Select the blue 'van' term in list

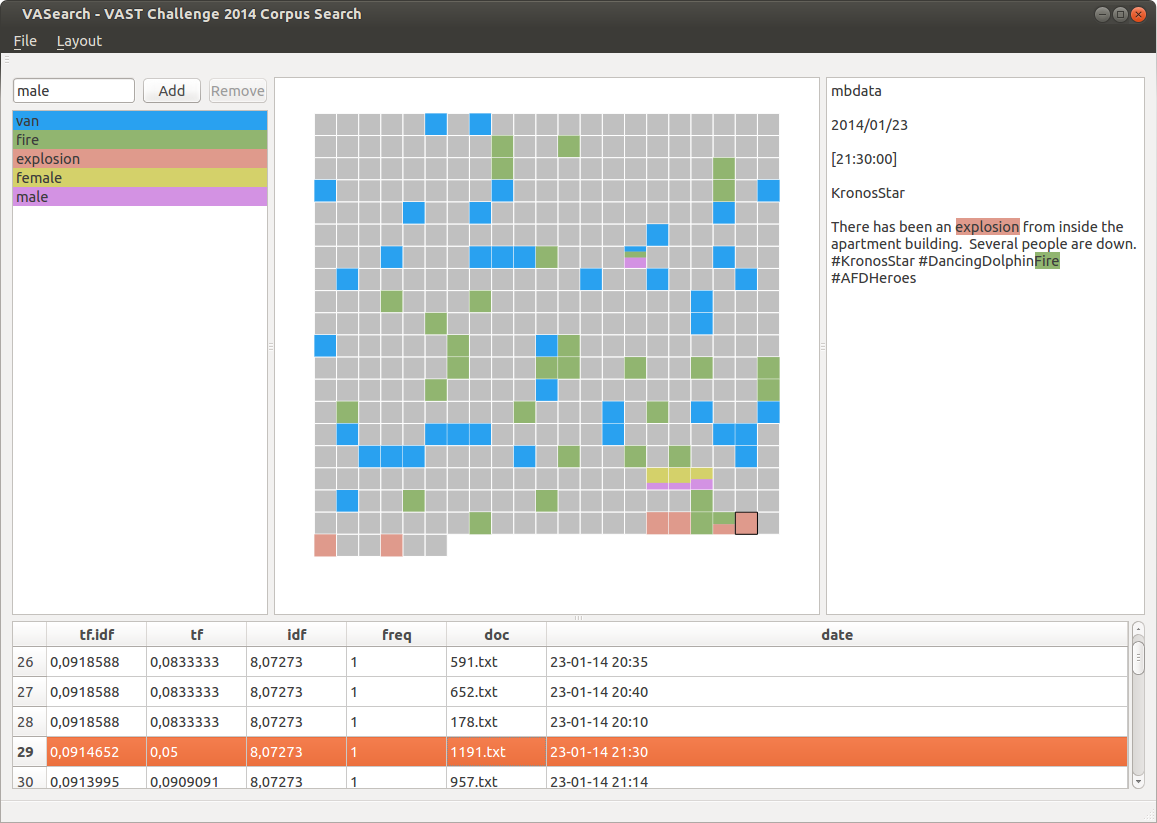(140, 121)
